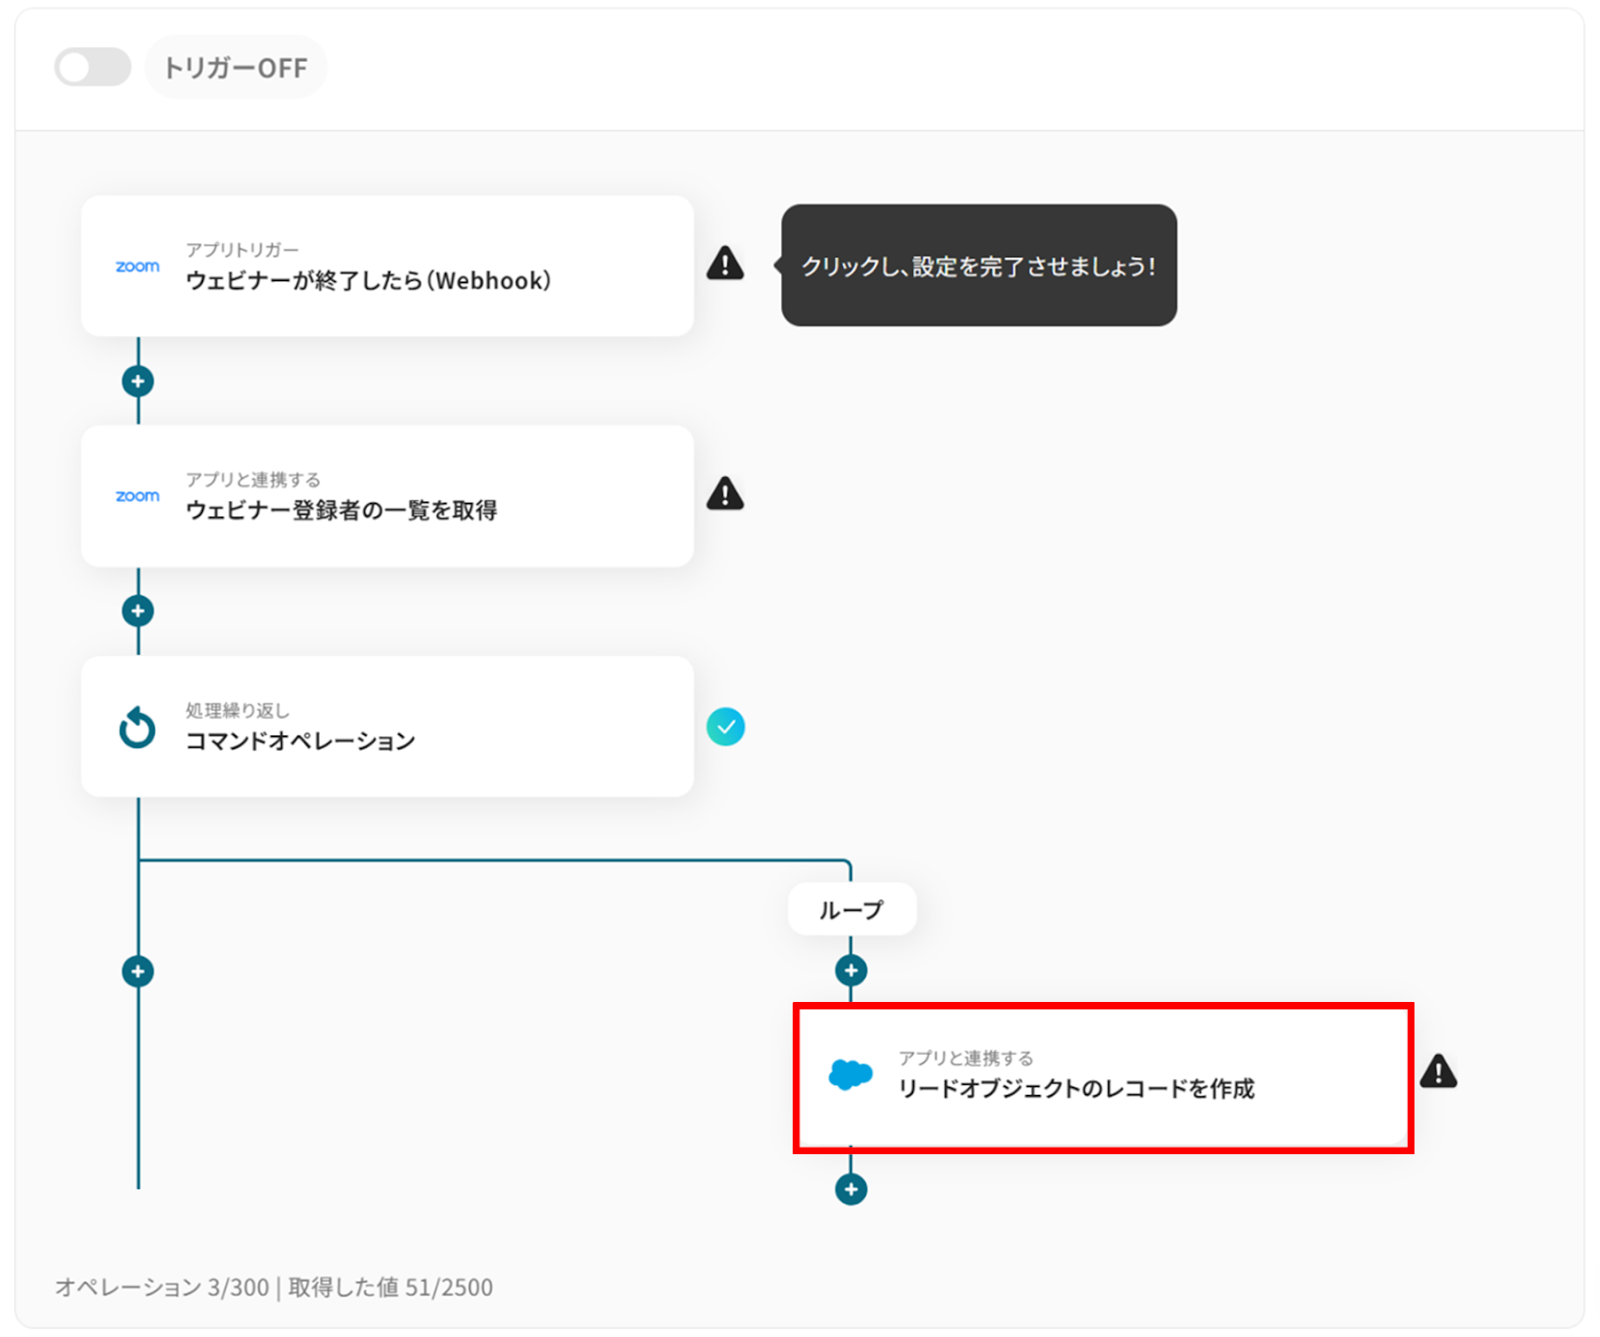Open the コマンドオペレーション loop step card
Viewport: 1600px width, 1337px height.
[x=387, y=727]
